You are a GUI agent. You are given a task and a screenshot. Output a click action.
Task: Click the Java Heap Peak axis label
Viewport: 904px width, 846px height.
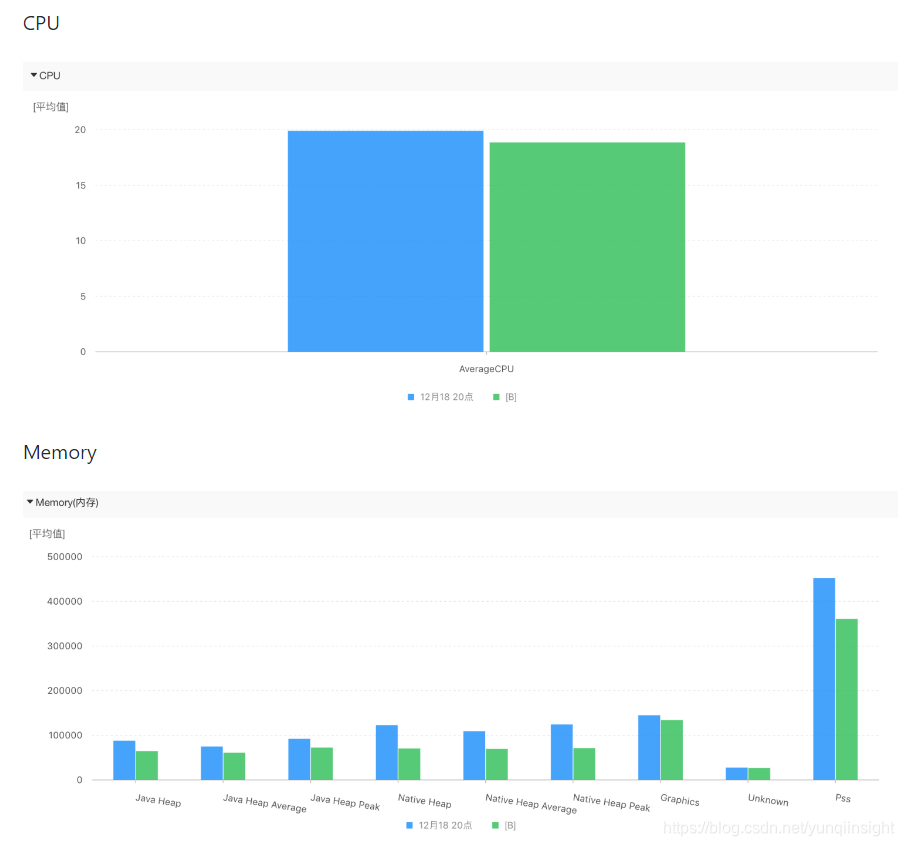(x=345, y=802)
